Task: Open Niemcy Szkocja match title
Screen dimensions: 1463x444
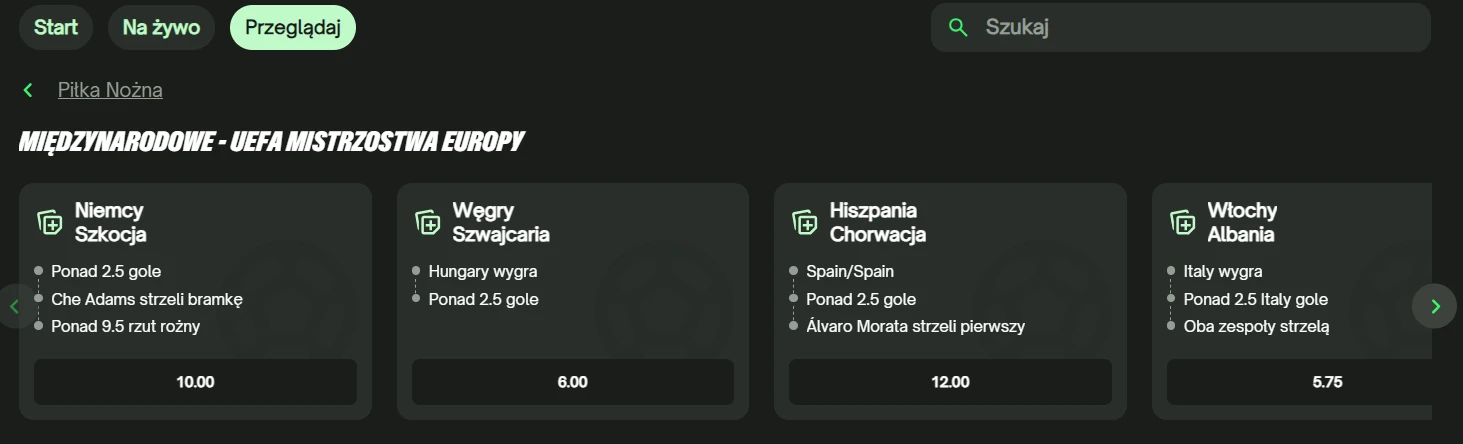Action: (x=110, y=223)
